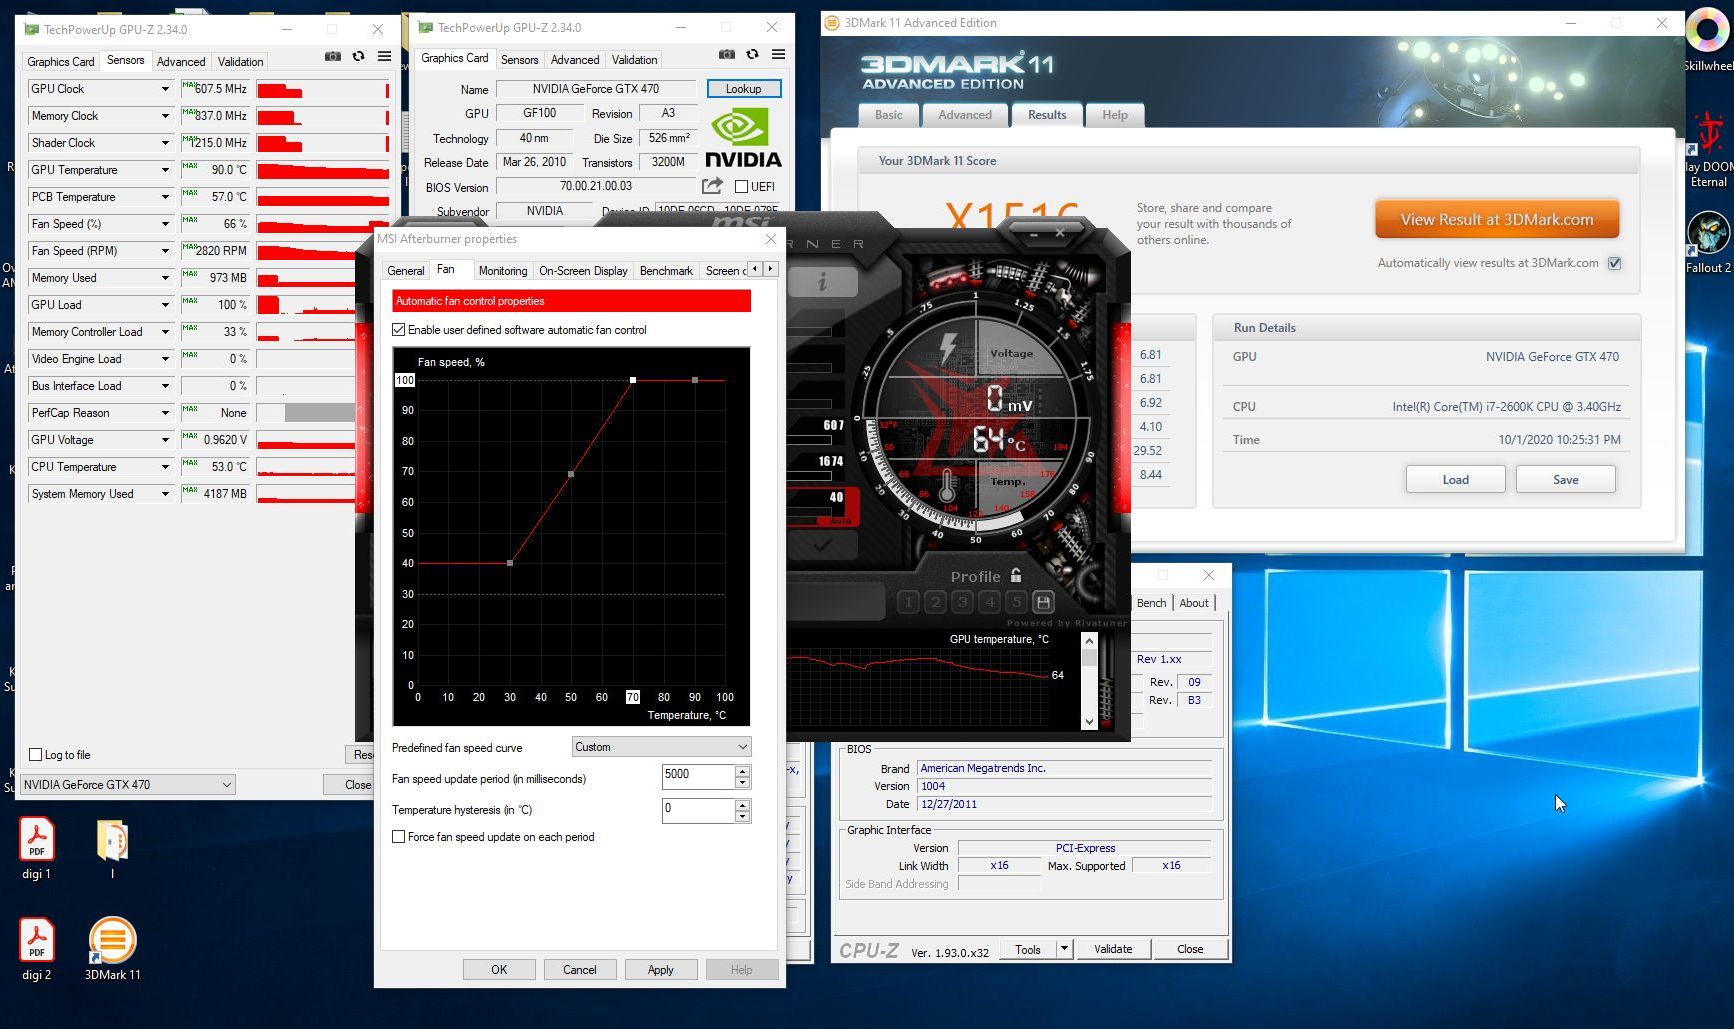Open the 3DMark 11 desktop shortcut
1734x1029 pixels.
pos(112,948)
